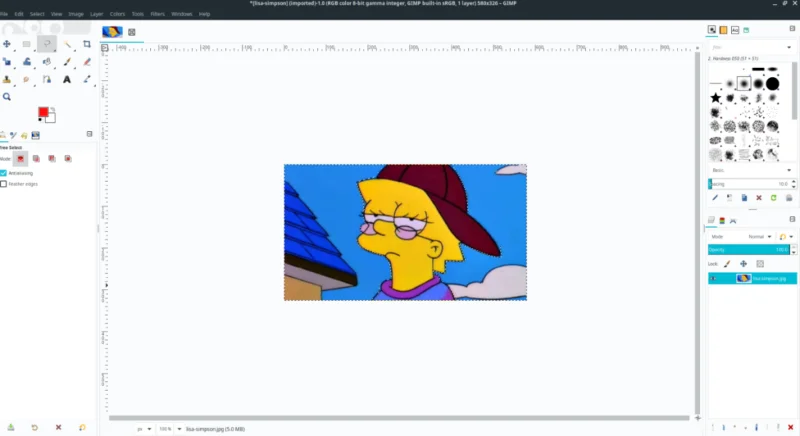
Task: Select the Text tool
Action: tap(67, 80)
